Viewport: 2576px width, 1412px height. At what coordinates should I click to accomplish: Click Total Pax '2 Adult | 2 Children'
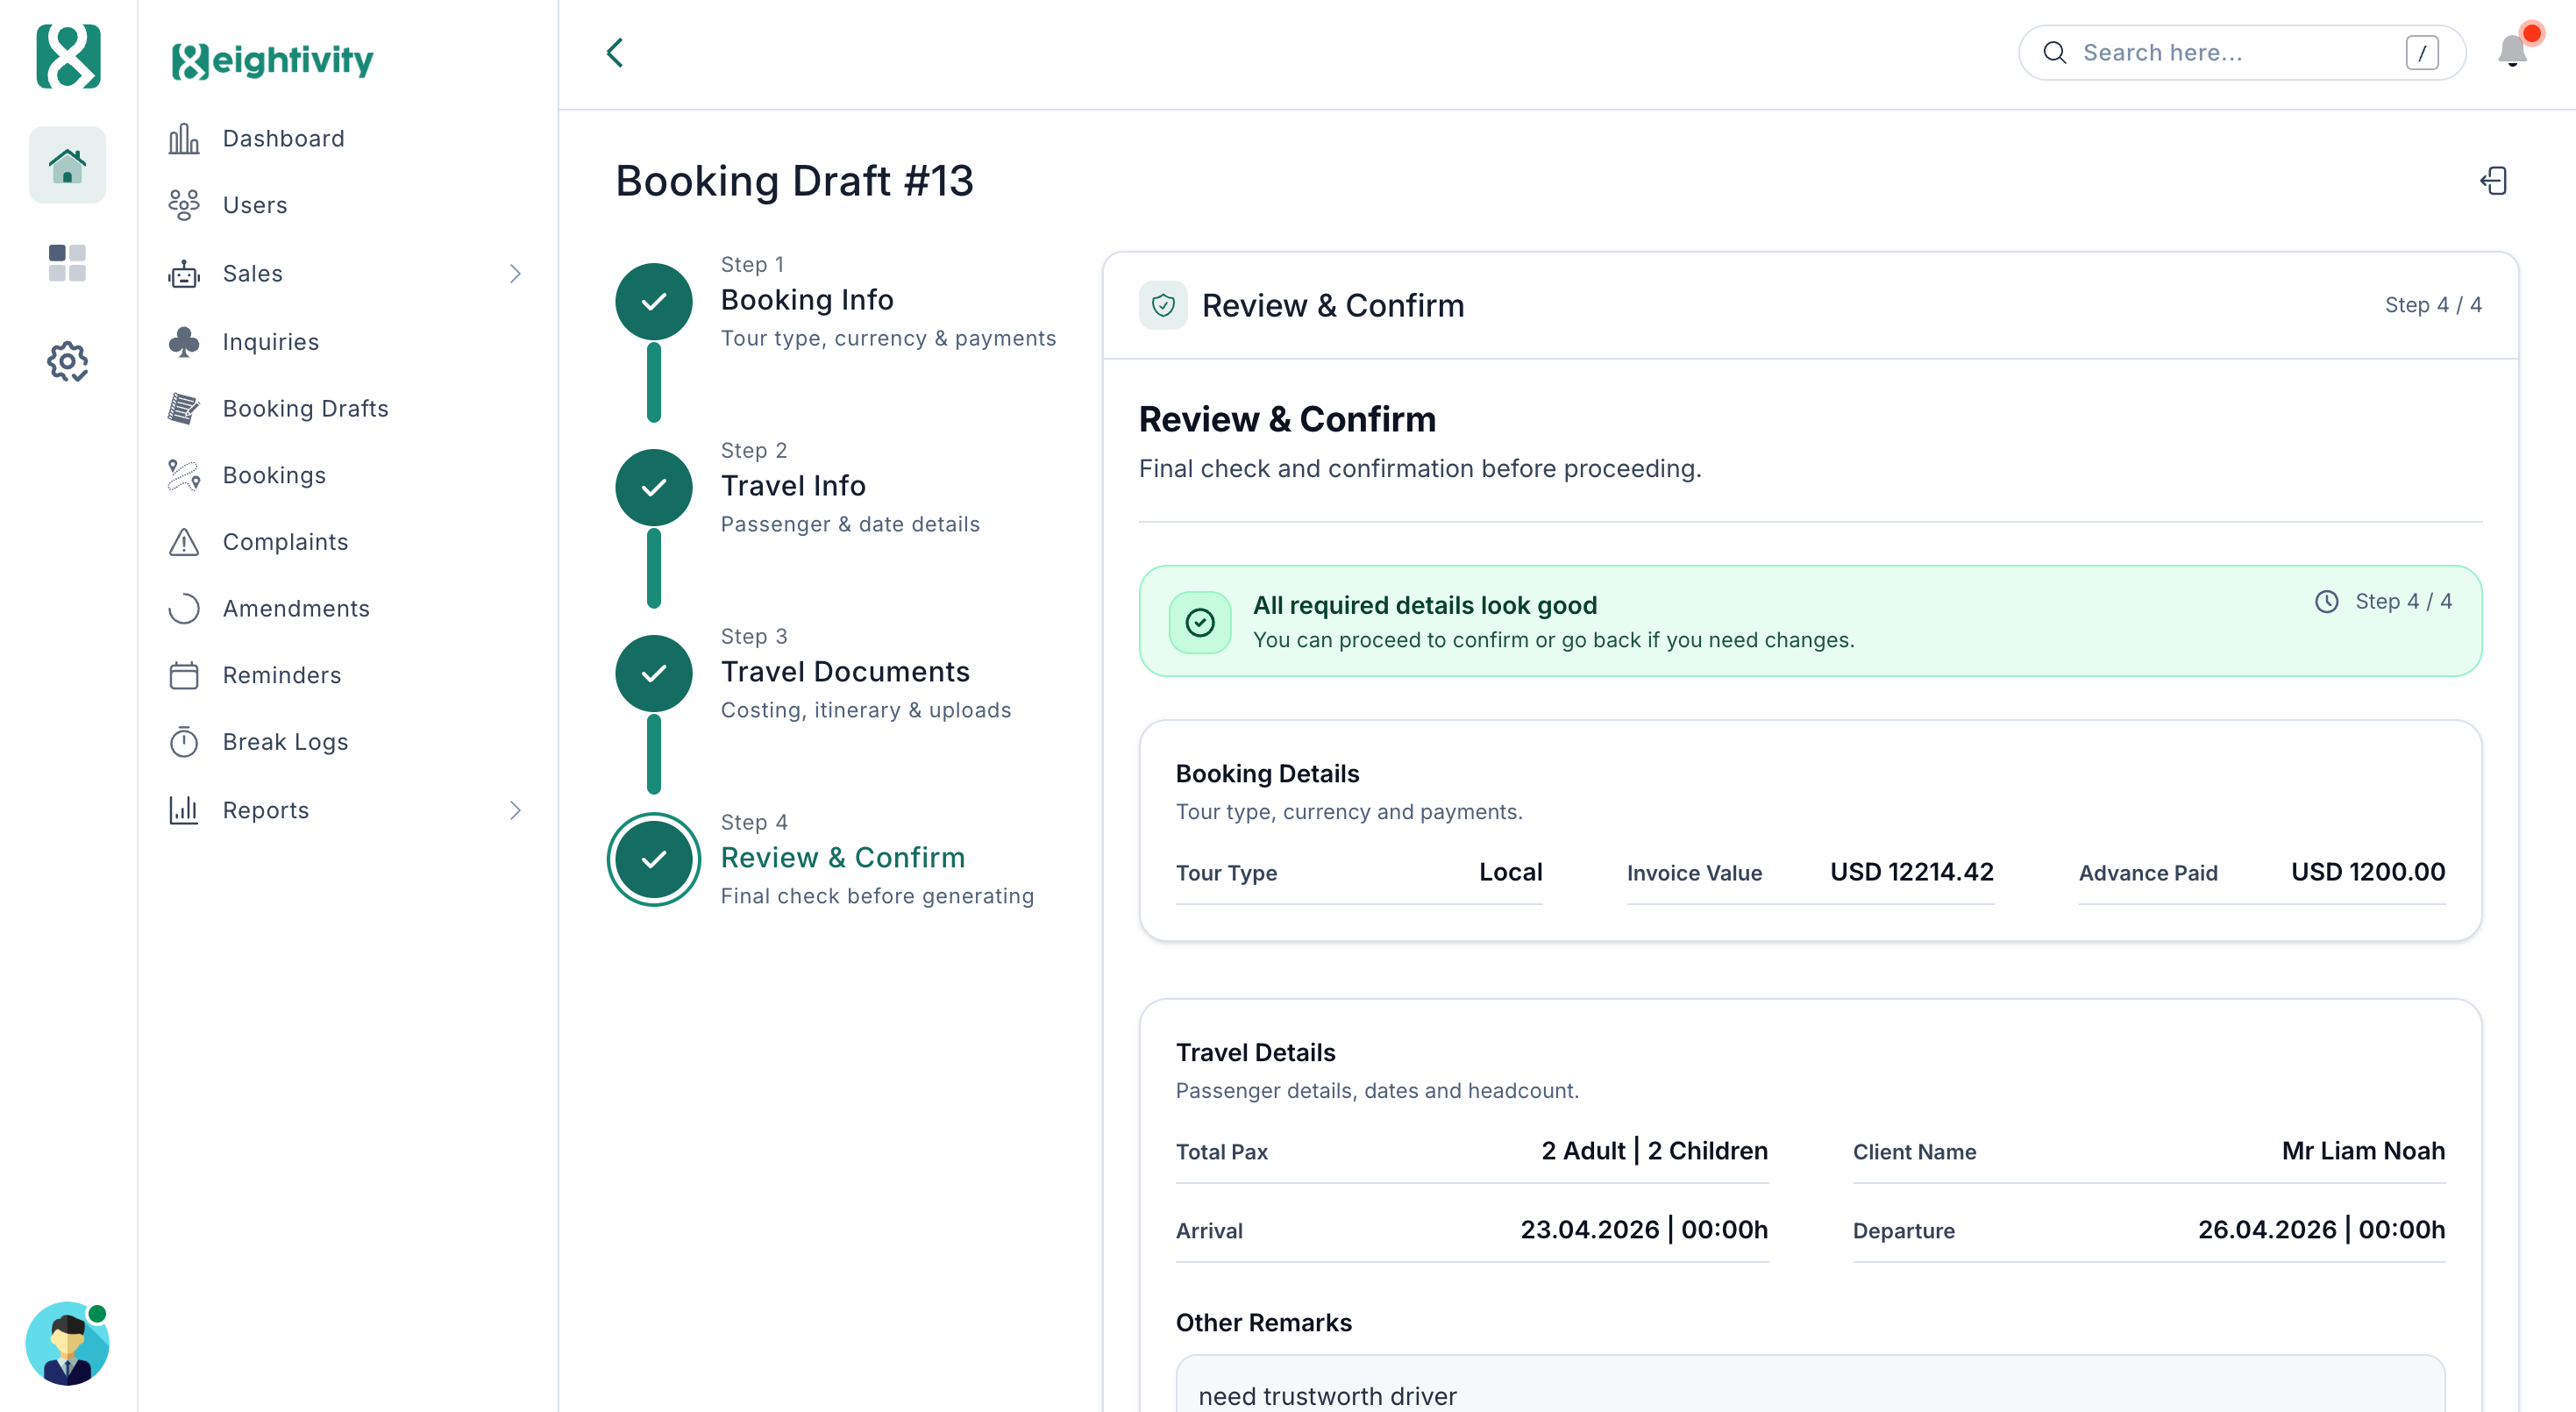pyautogui.click(x=1654, y=1151)
